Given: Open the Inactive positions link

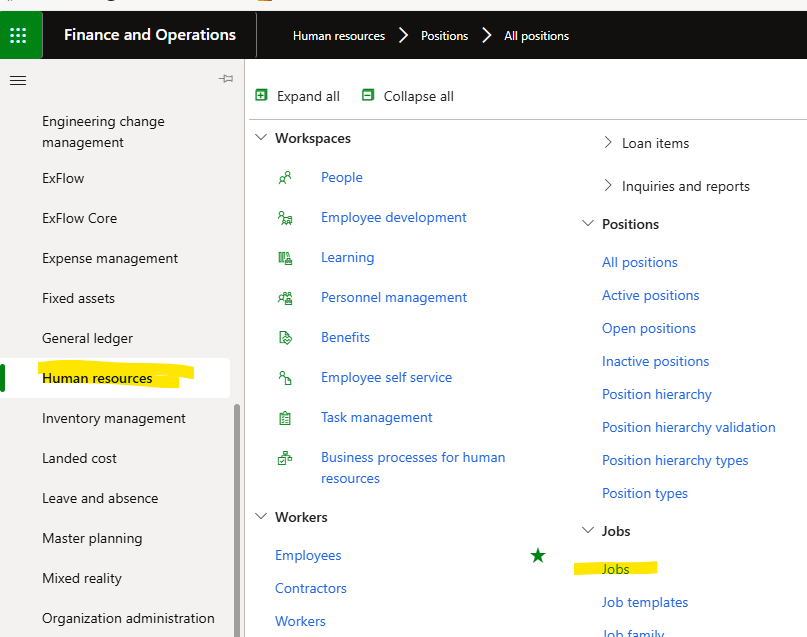Looking at the screenshot, I should pyautogui.click(x=656, y=361).
